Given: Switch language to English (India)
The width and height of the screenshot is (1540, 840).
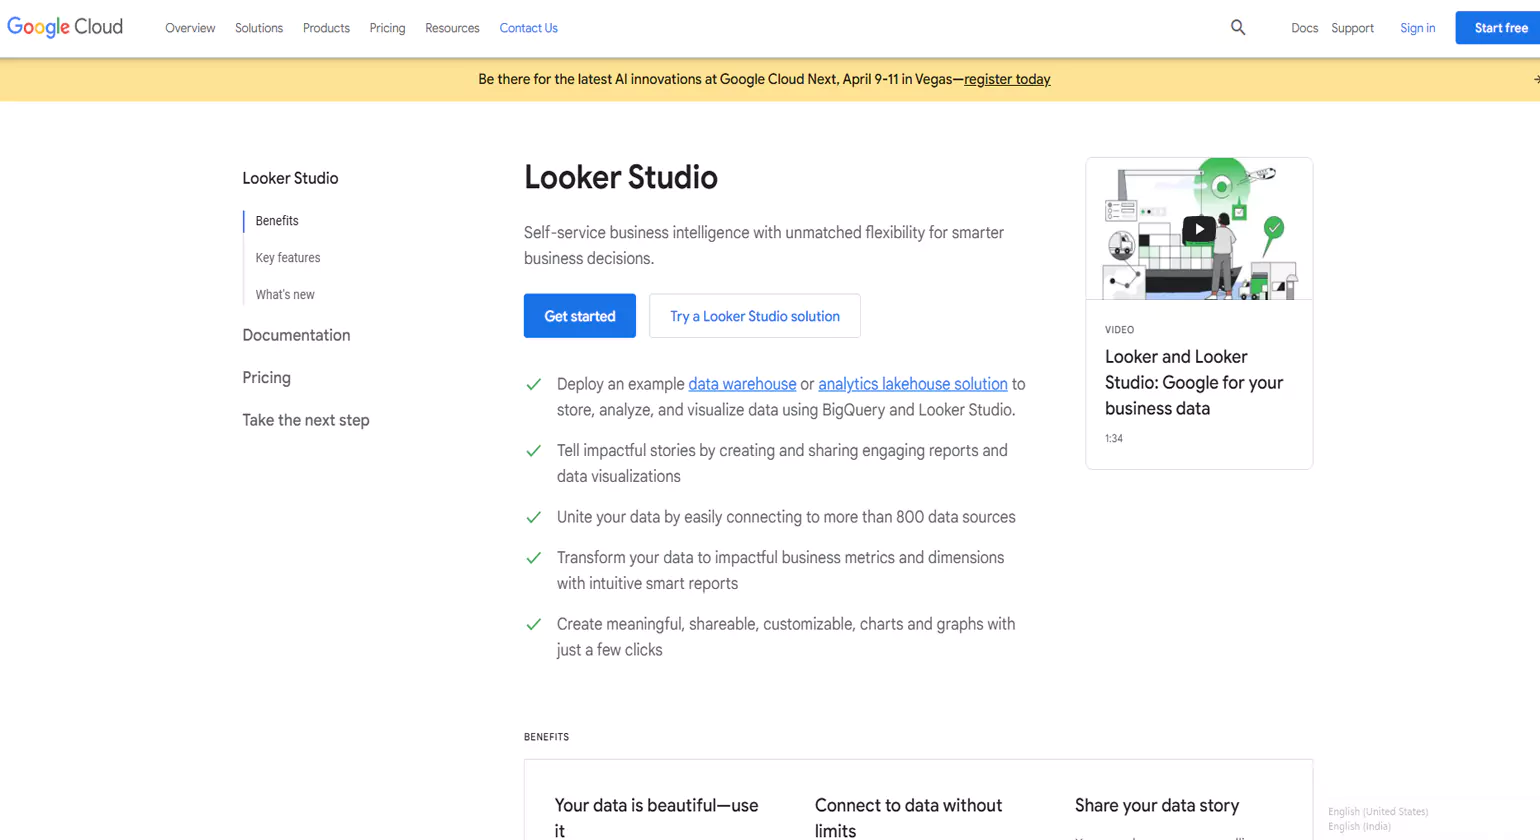Looking at the screenshot, I should click(x=1359, y=826).
